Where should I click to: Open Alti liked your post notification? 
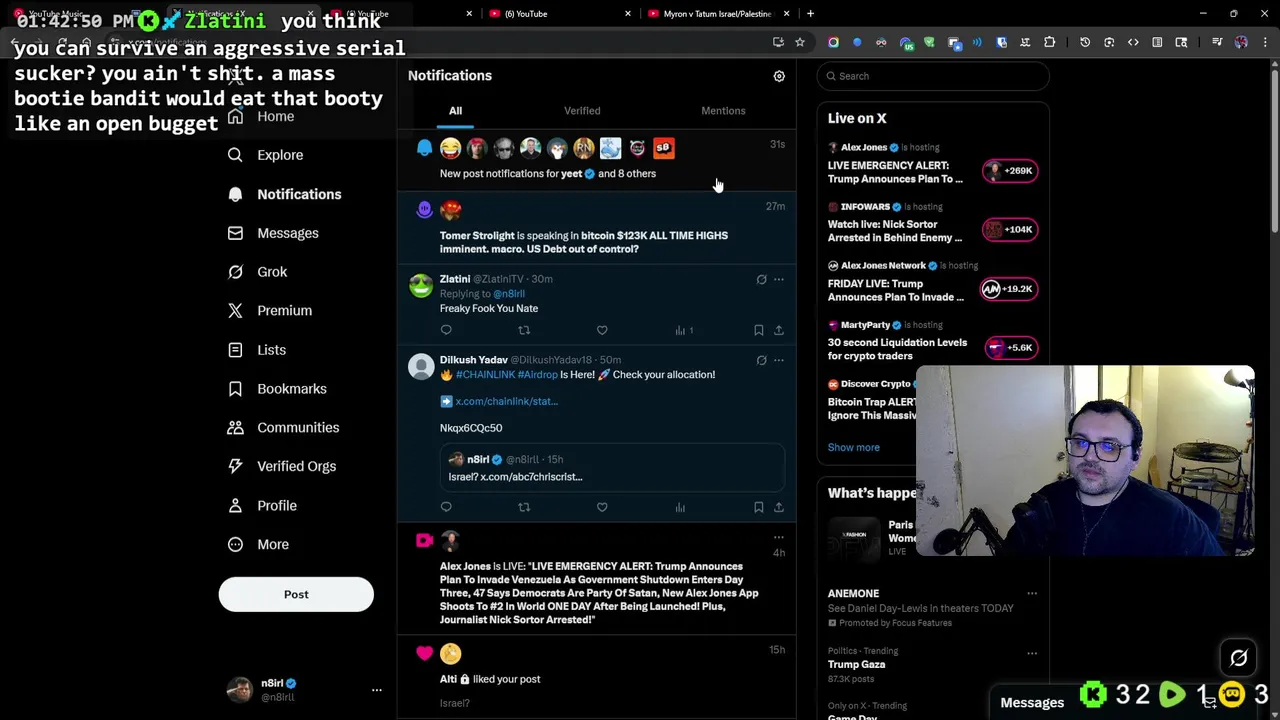596,678
